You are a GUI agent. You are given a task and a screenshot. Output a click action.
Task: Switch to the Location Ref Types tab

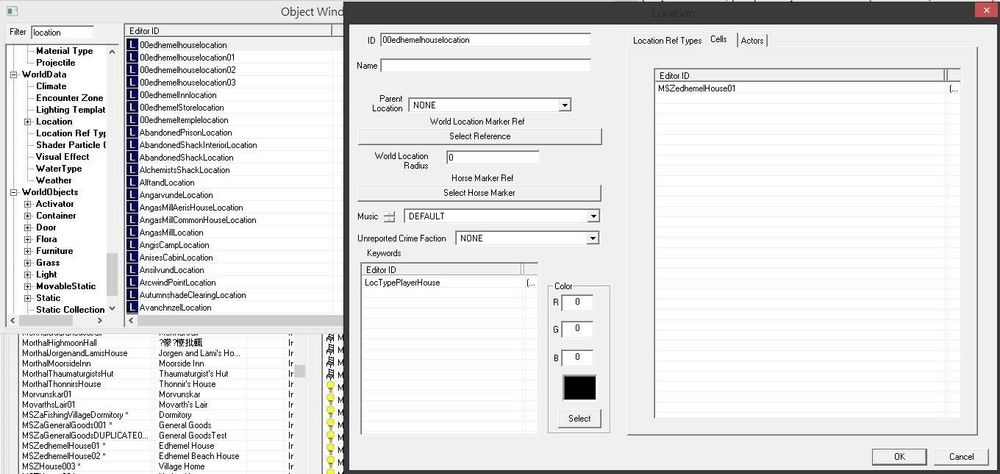(667, 40)
